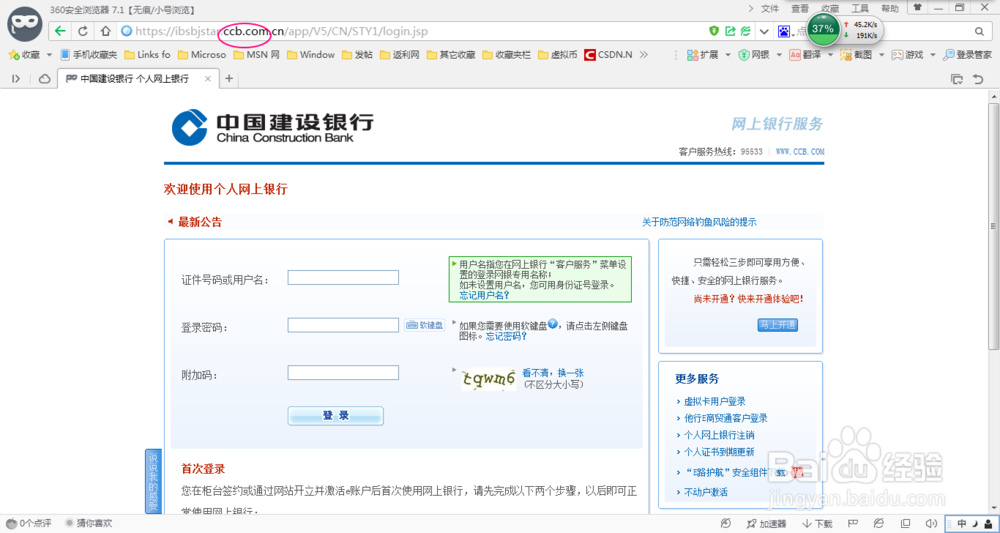Viewport: 1000px width, 533px height.
Task: Click 忘记用户名? link
Action: click(x=484, y=295)
